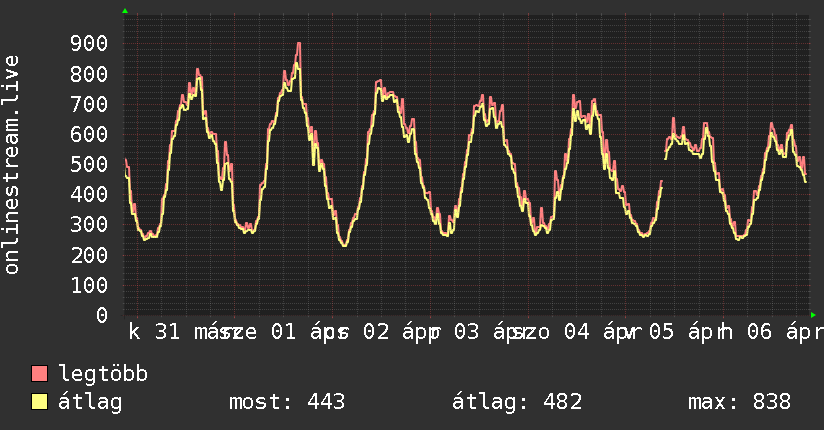Select the 900 y-axis tick label
The width and height of the screenshot is (824, 430).
pyautogui.click(x=90, y=43)
